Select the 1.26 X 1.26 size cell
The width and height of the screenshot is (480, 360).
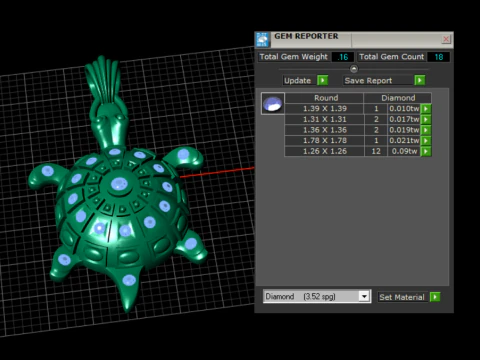tap(324, 151)
